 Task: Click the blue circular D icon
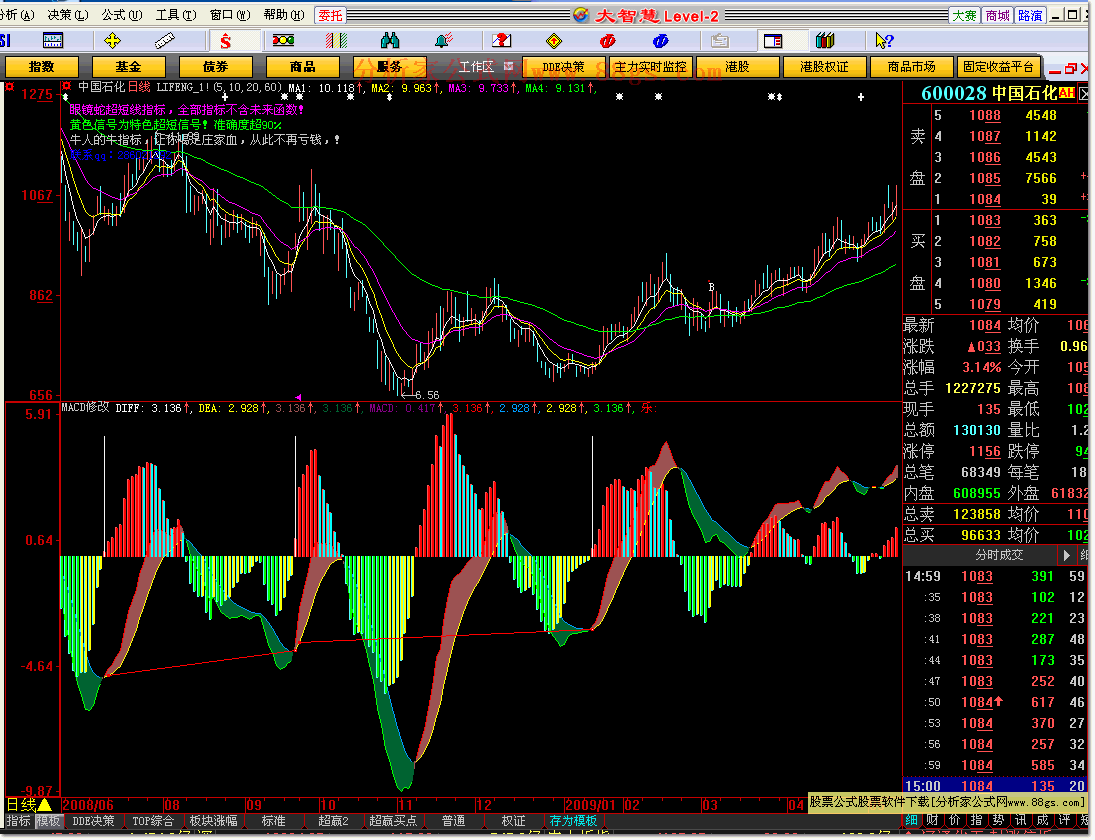tap(661, 40)
